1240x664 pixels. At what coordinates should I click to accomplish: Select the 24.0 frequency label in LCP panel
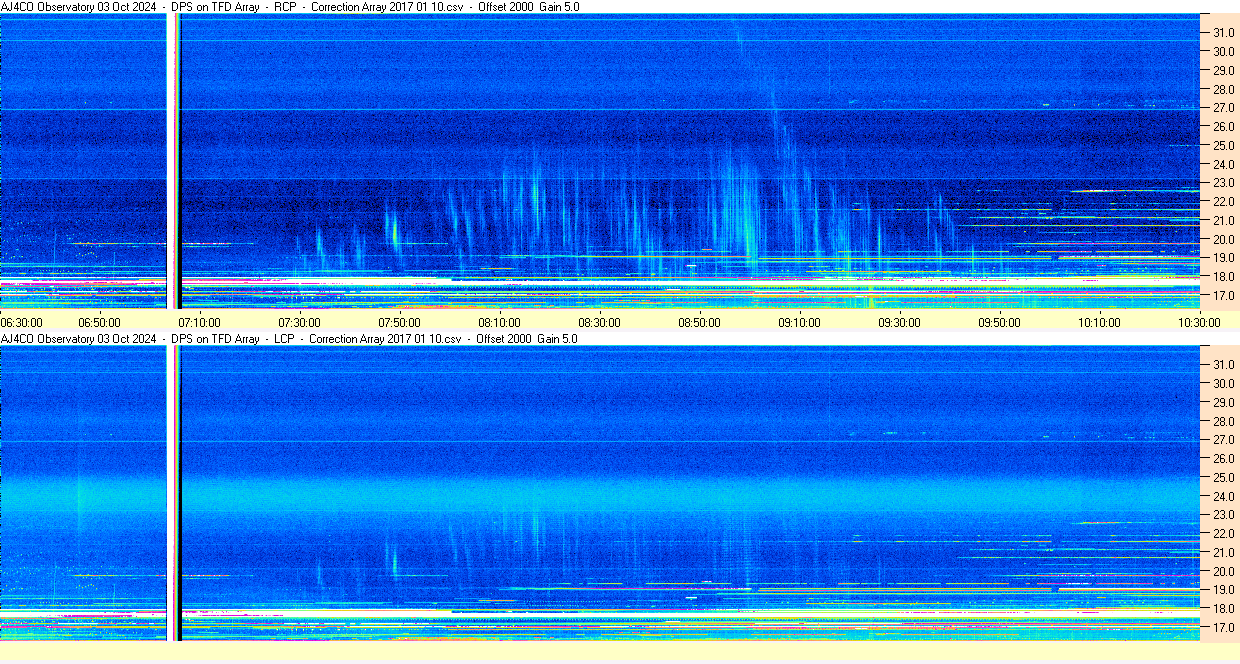1223,497
